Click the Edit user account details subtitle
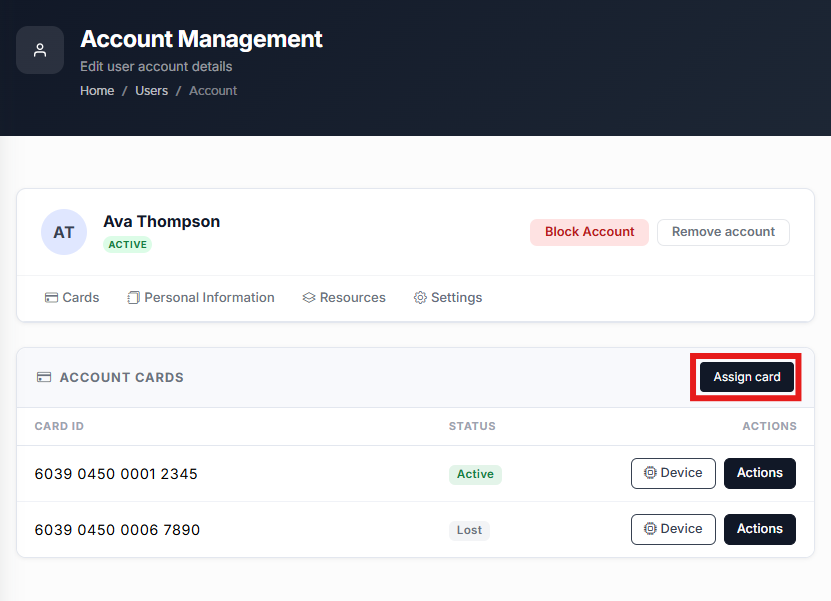The height and width of the screenshot is (601, 831). click(x=156, y=66)
